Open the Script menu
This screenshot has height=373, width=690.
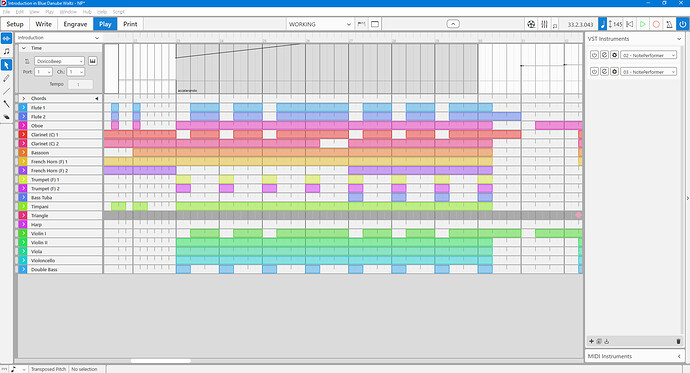pos(119,12)
